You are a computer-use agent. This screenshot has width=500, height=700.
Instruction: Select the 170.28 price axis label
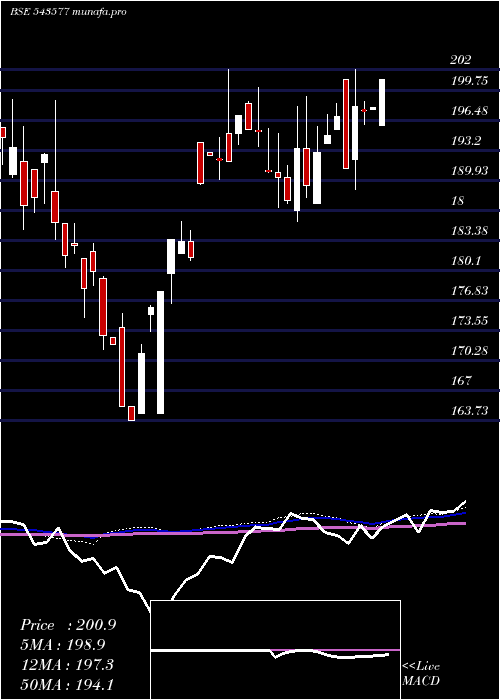point(470,350)
